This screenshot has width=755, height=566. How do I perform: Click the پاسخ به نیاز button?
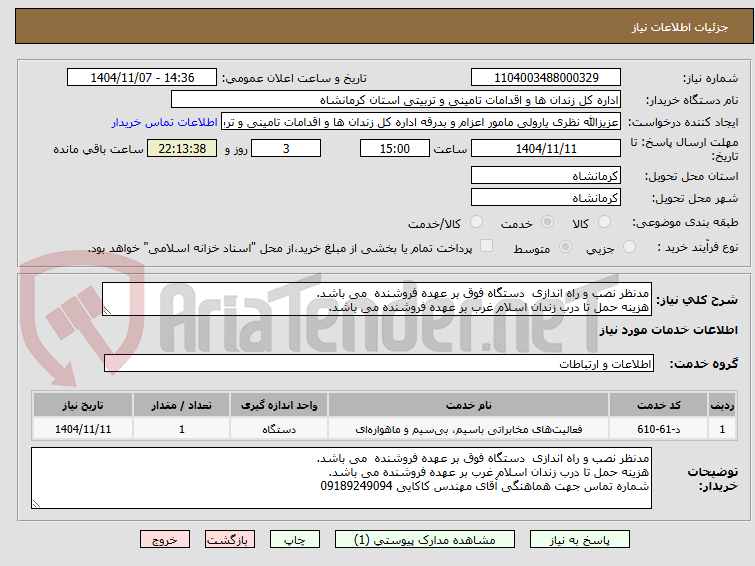coord(580,540)
